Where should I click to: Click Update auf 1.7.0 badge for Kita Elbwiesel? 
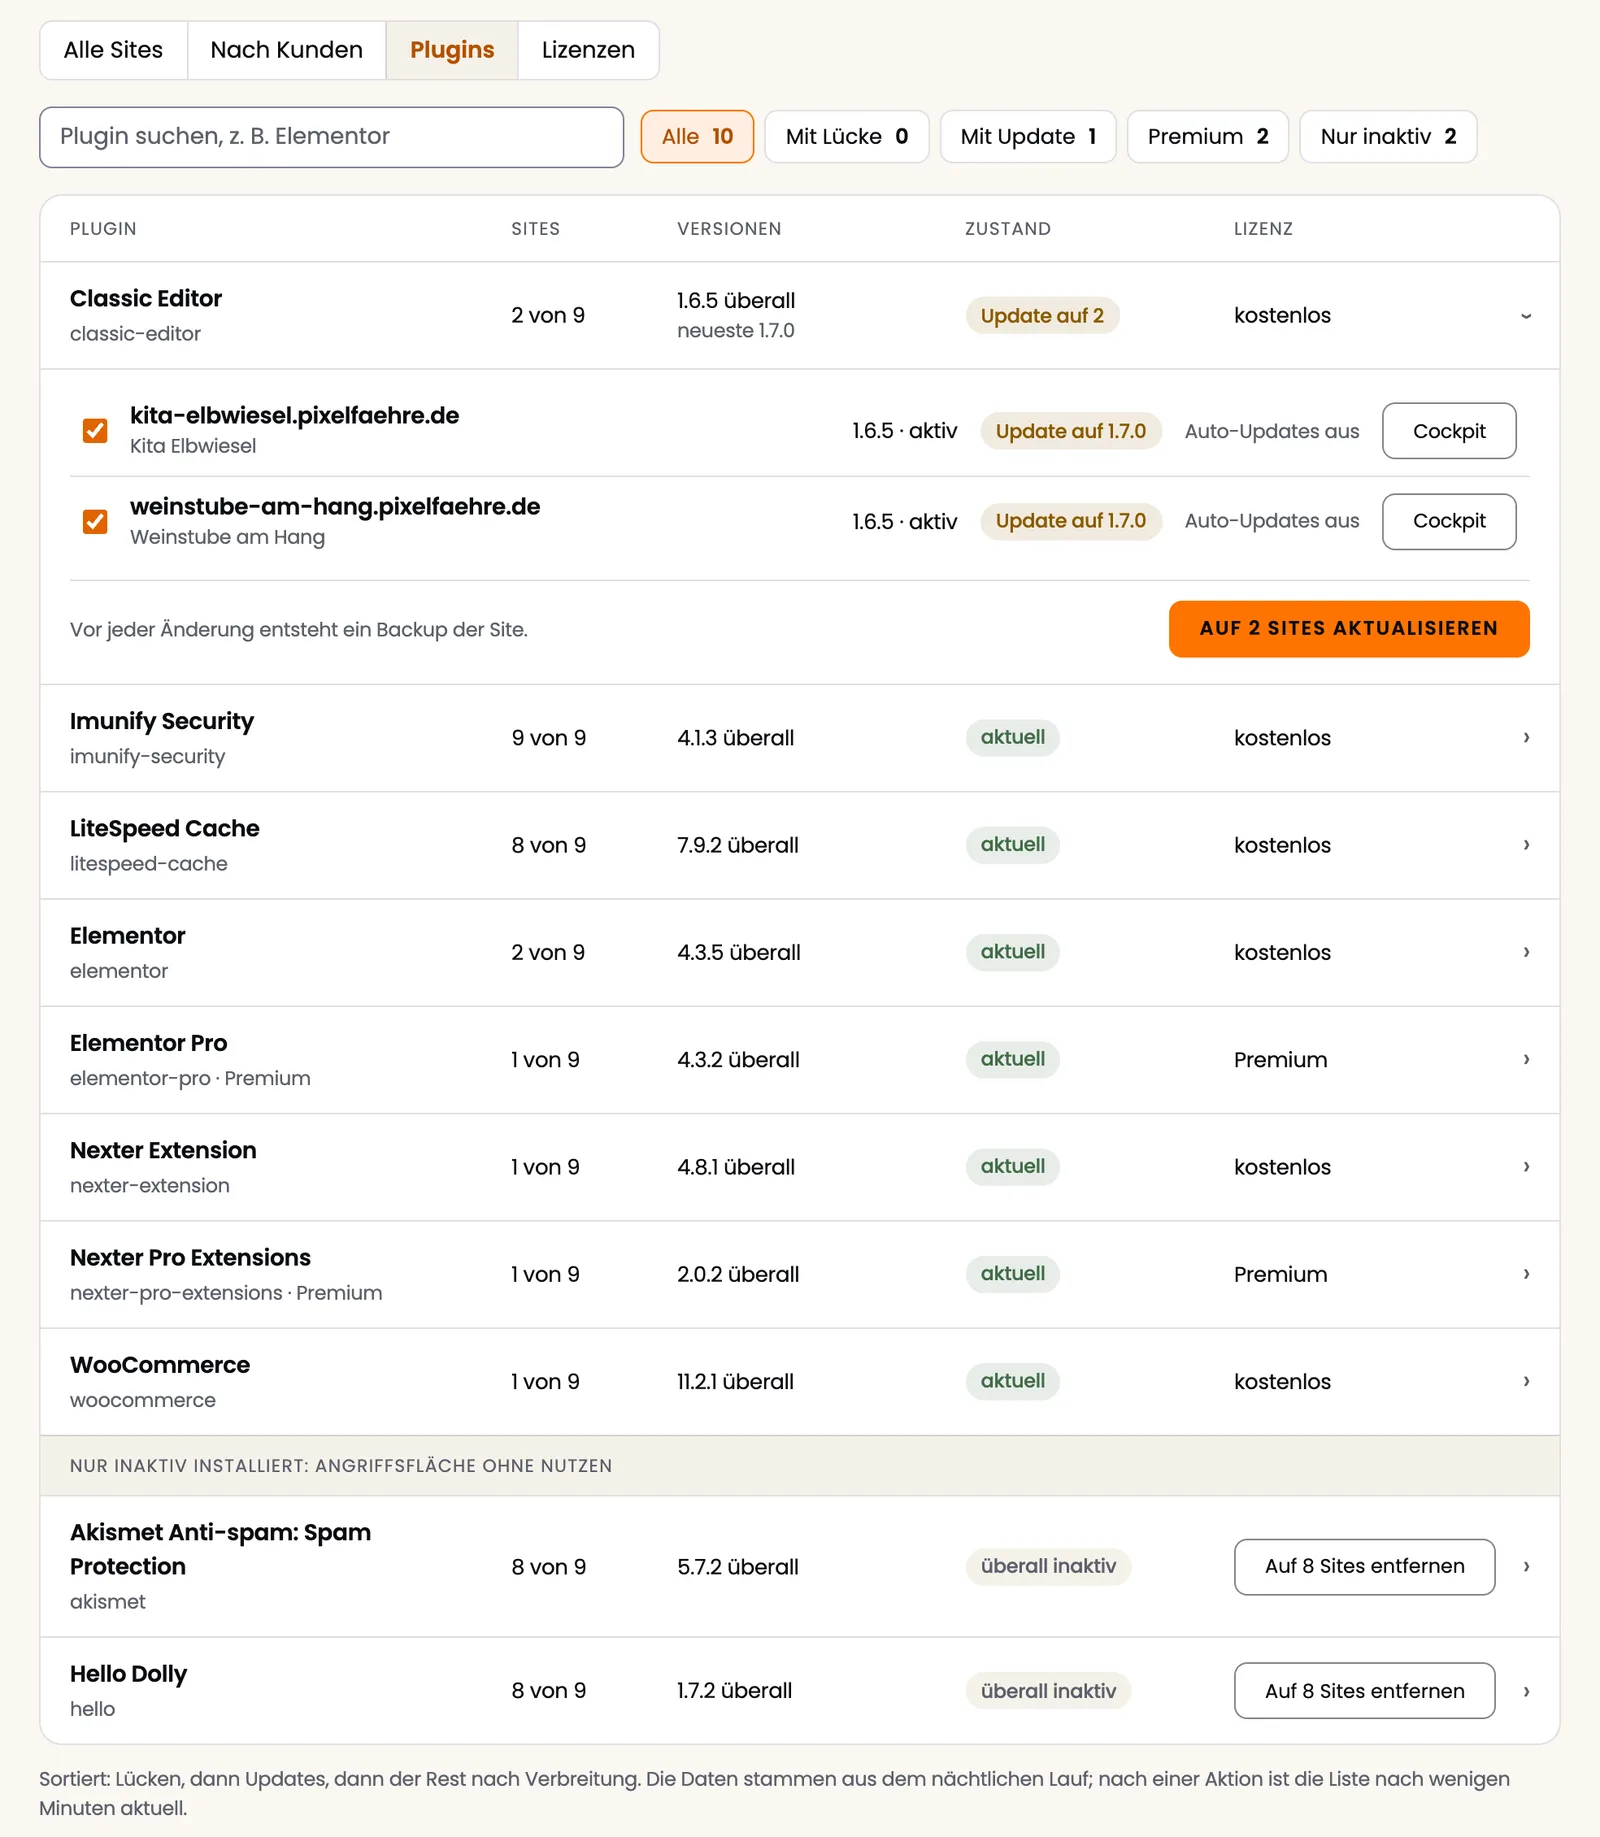(x=1071, y=431)
